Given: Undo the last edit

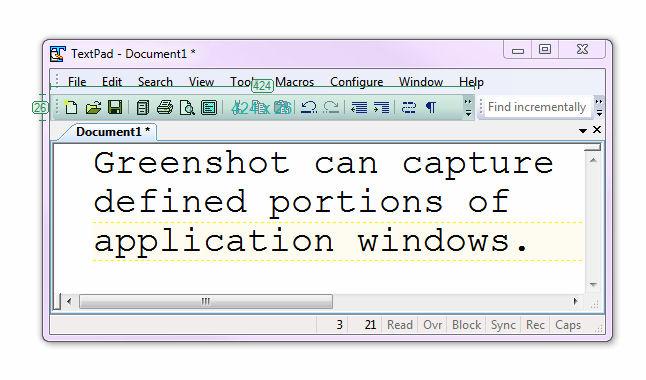Looking at the screenshot, I should click(x=309, y=108).
